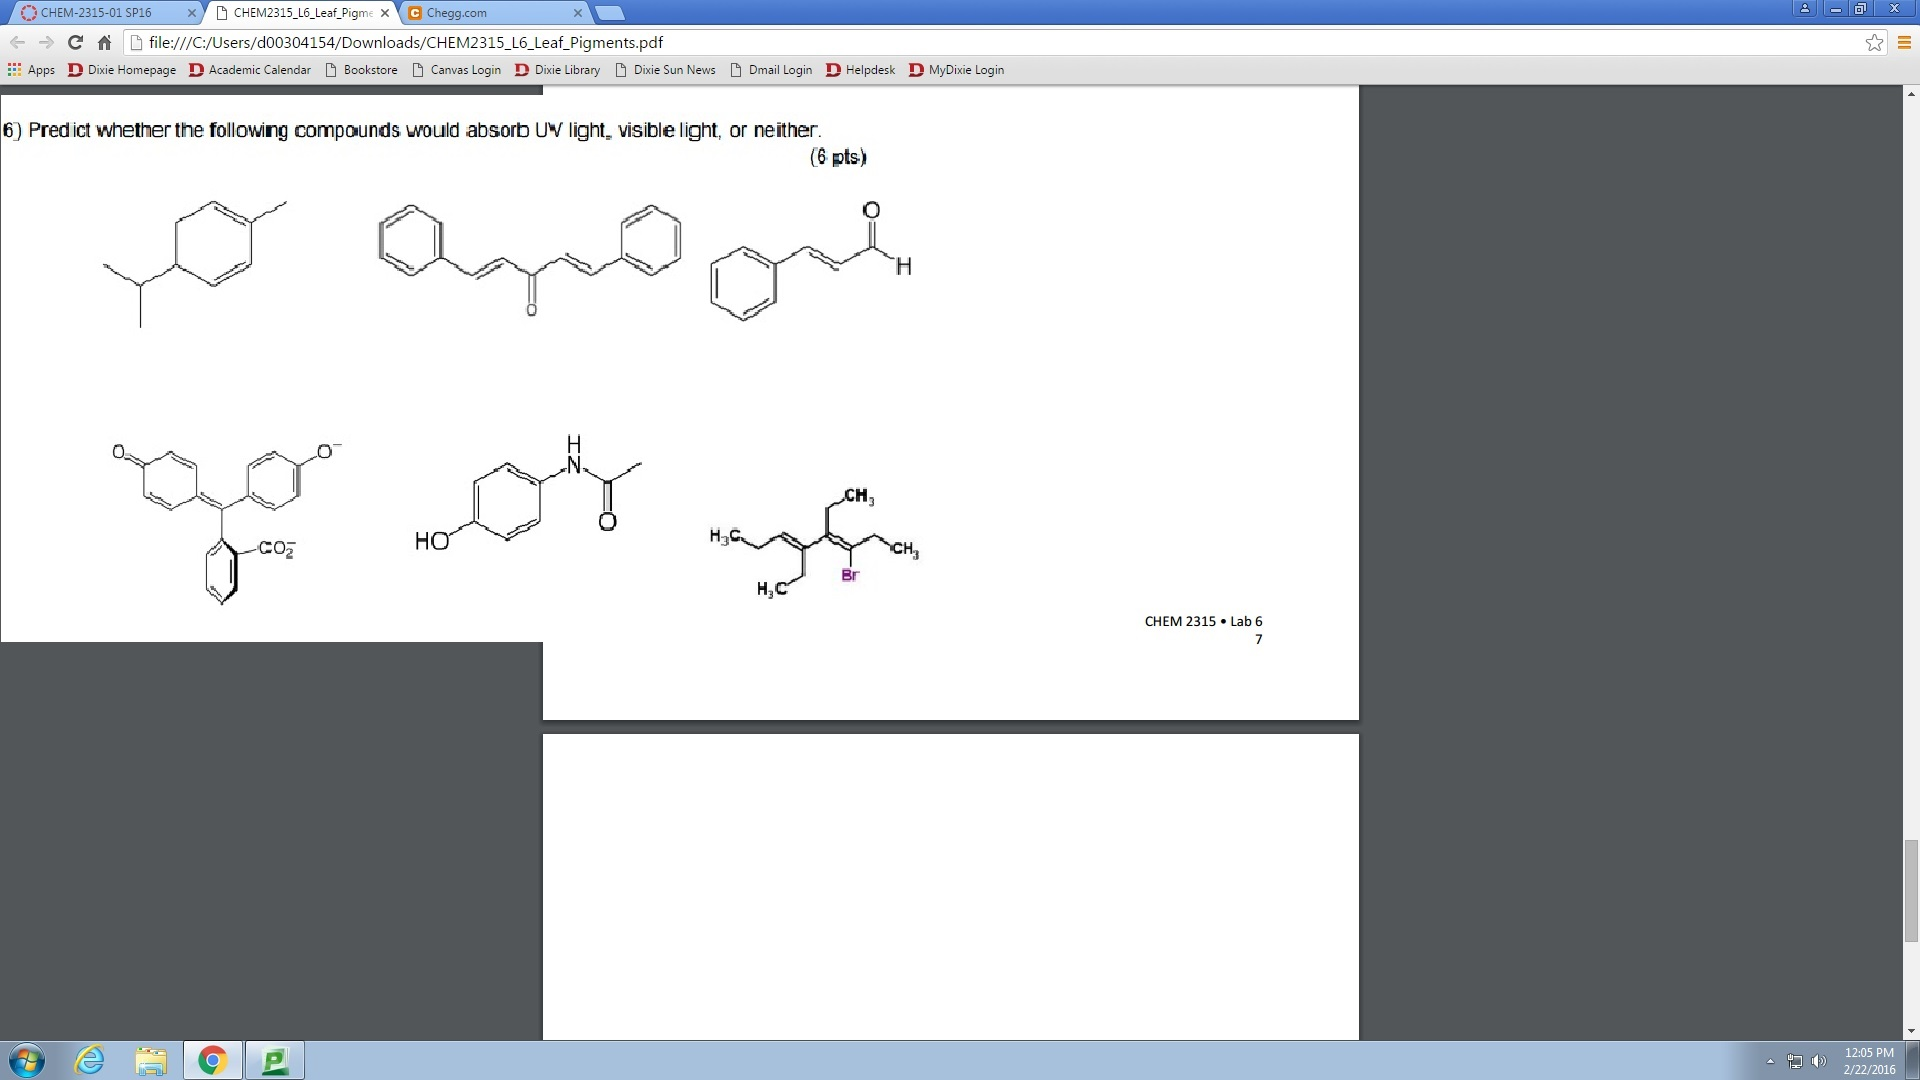Click the Start button
The width and height of the screenshot is (1920, 1080).
click(27, 1059)
